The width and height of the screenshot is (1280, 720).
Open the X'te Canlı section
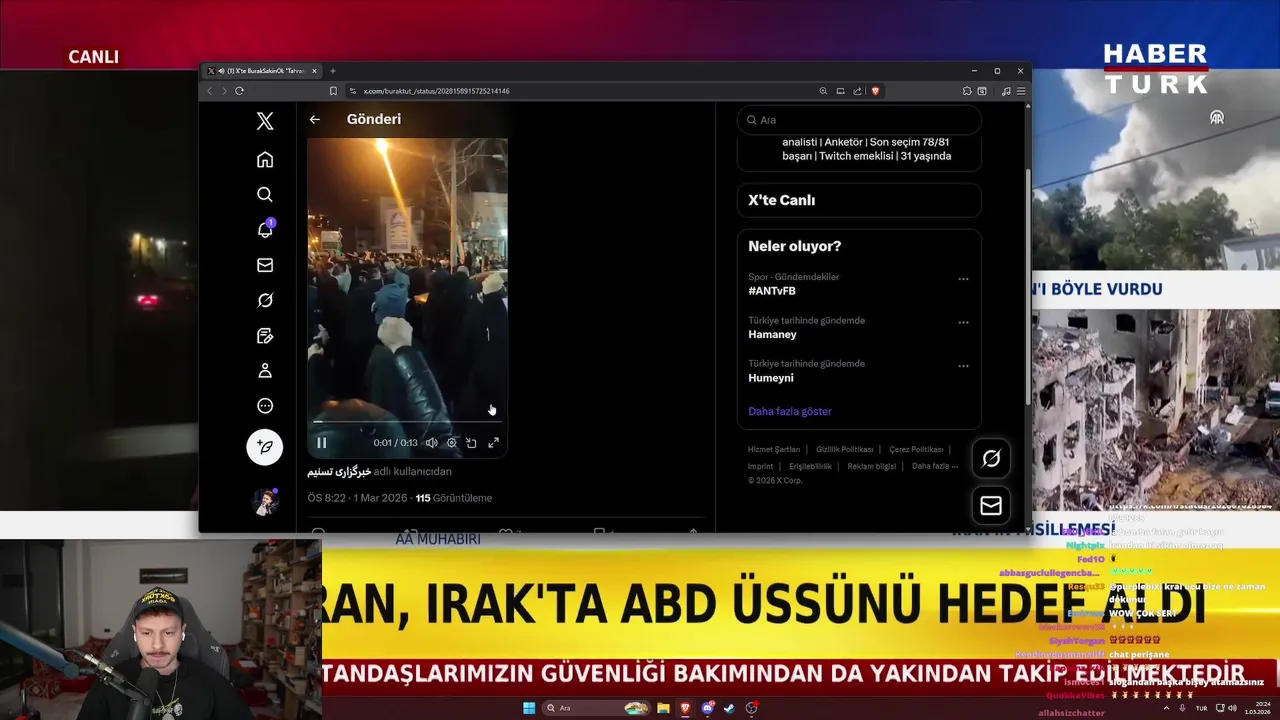click(x=859, y=200)
